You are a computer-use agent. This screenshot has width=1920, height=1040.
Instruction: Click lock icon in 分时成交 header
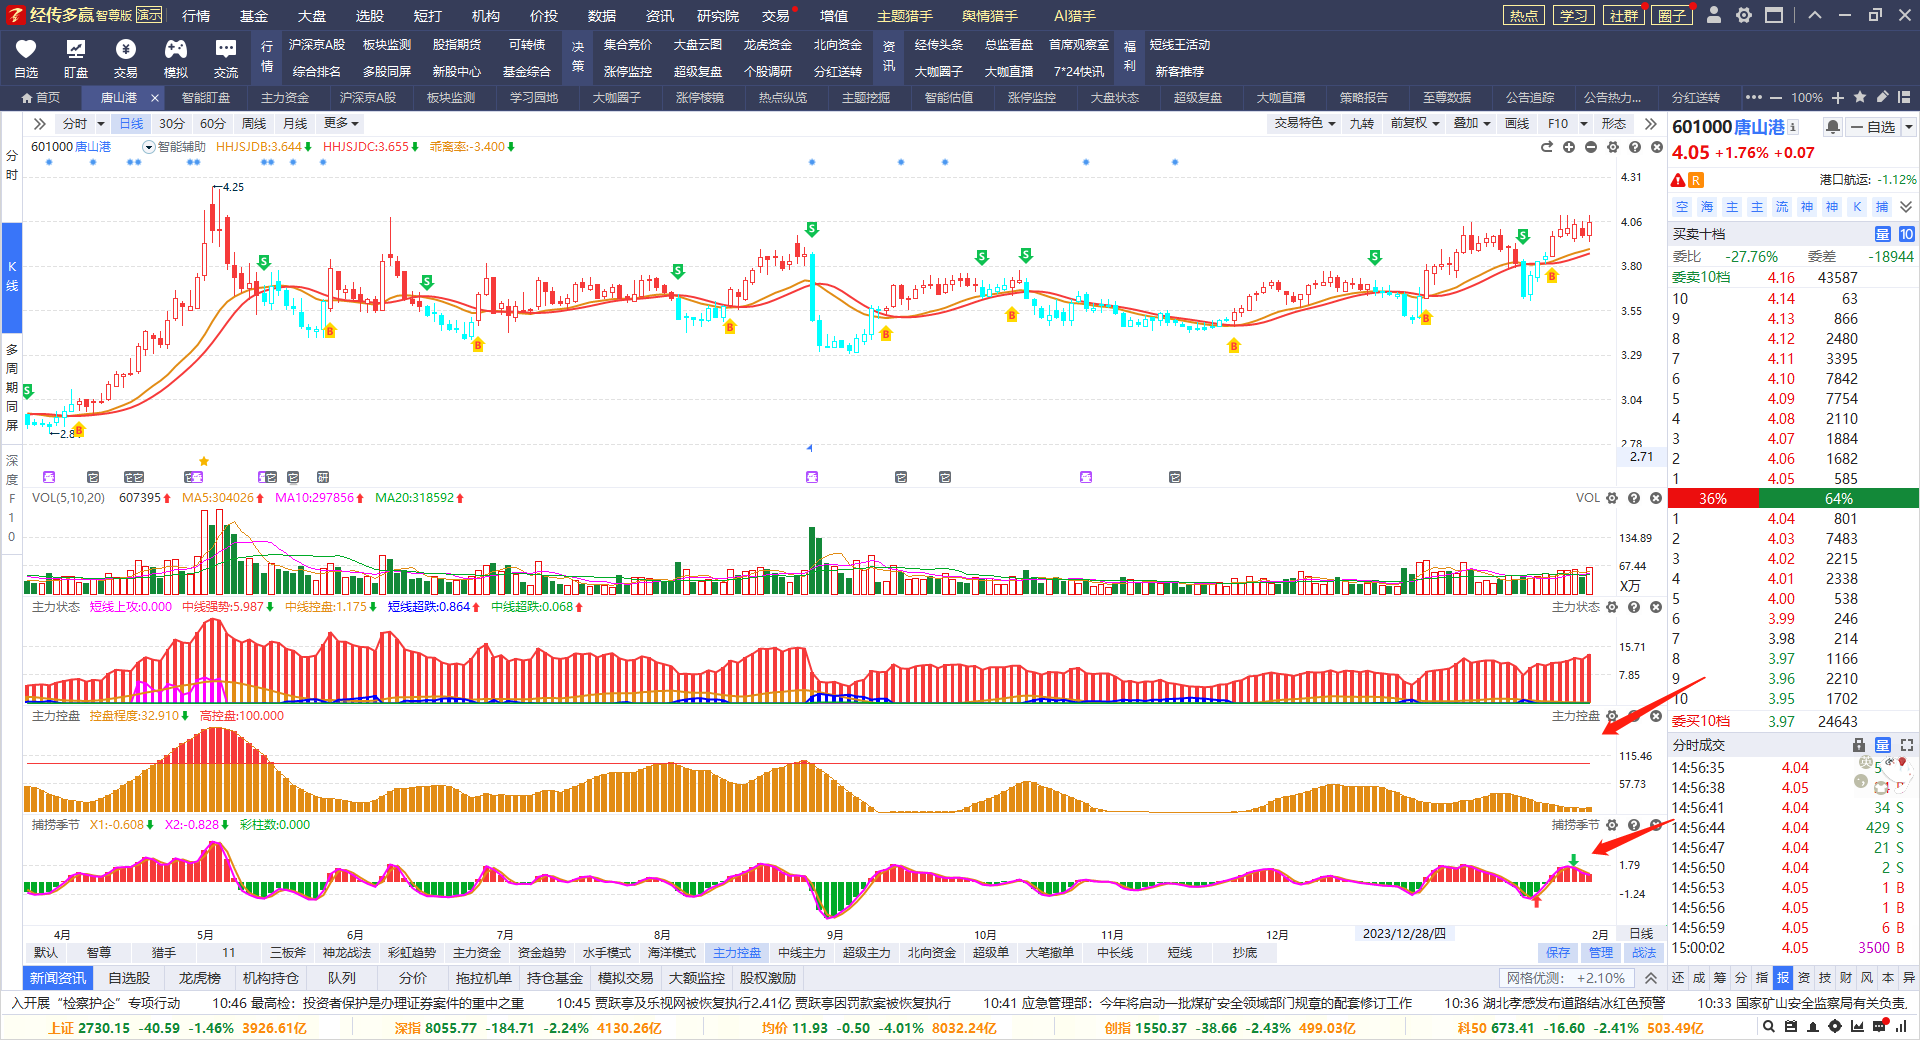click(1859, 745)
